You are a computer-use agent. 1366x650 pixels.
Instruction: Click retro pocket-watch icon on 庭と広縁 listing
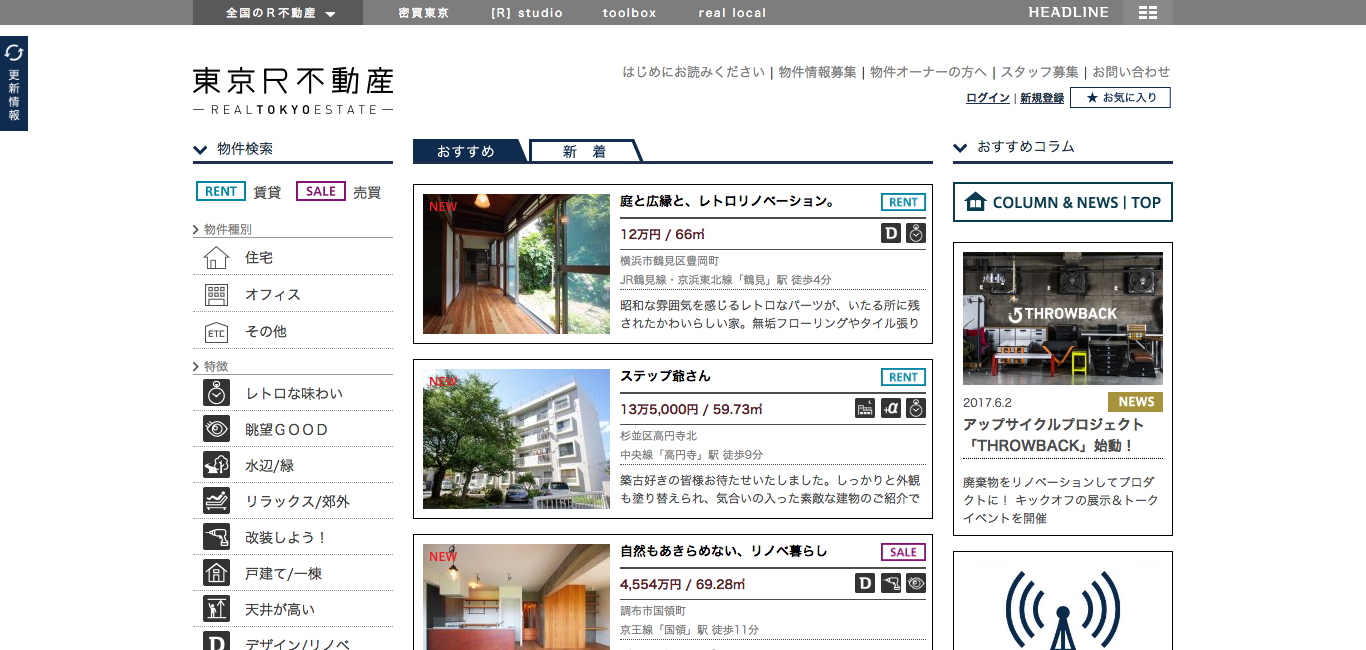pyautogui.click(x=916, y=233)
